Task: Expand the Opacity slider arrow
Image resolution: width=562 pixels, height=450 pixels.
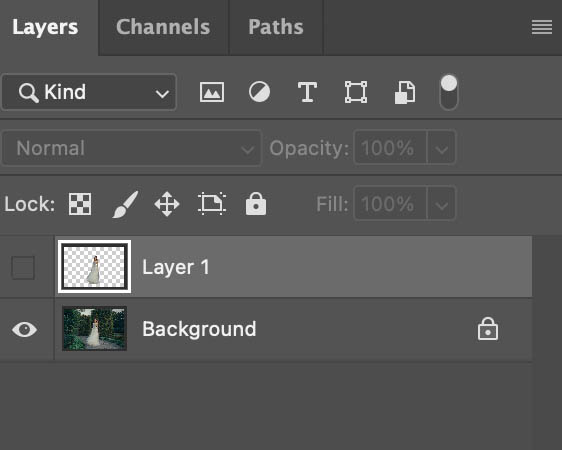Action: (442, 148)
